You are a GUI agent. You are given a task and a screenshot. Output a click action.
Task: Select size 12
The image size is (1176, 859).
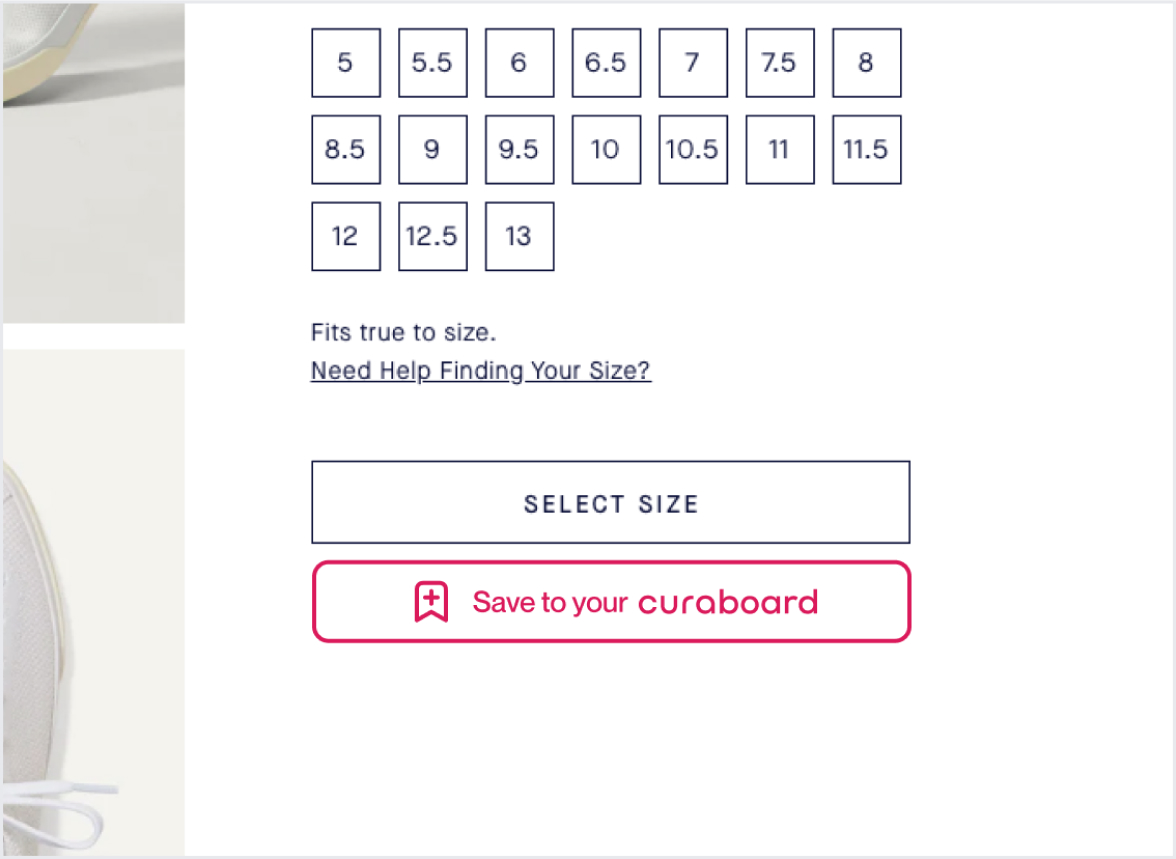346,236
